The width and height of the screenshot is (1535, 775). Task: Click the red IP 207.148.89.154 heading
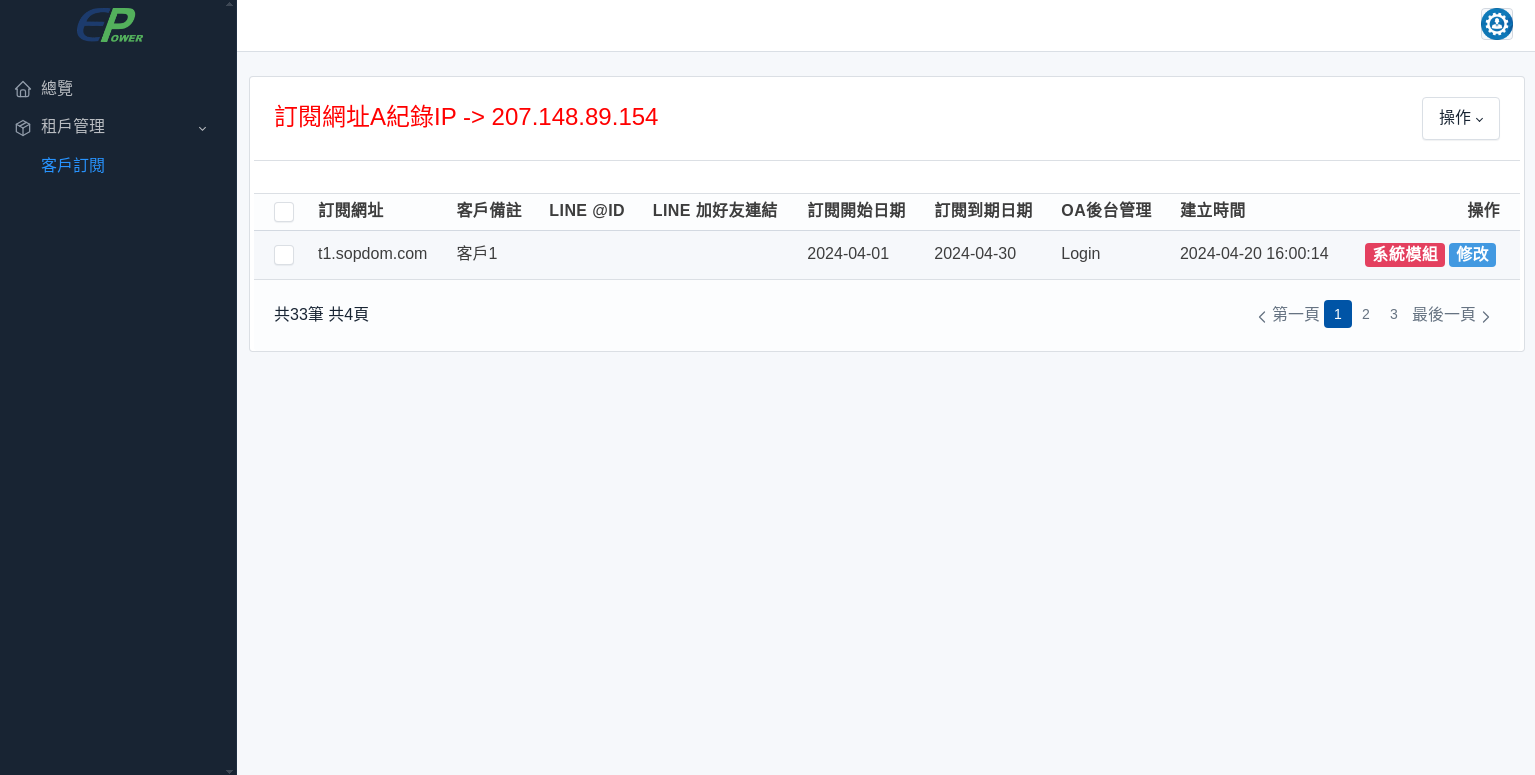click(x=466, y=117)
